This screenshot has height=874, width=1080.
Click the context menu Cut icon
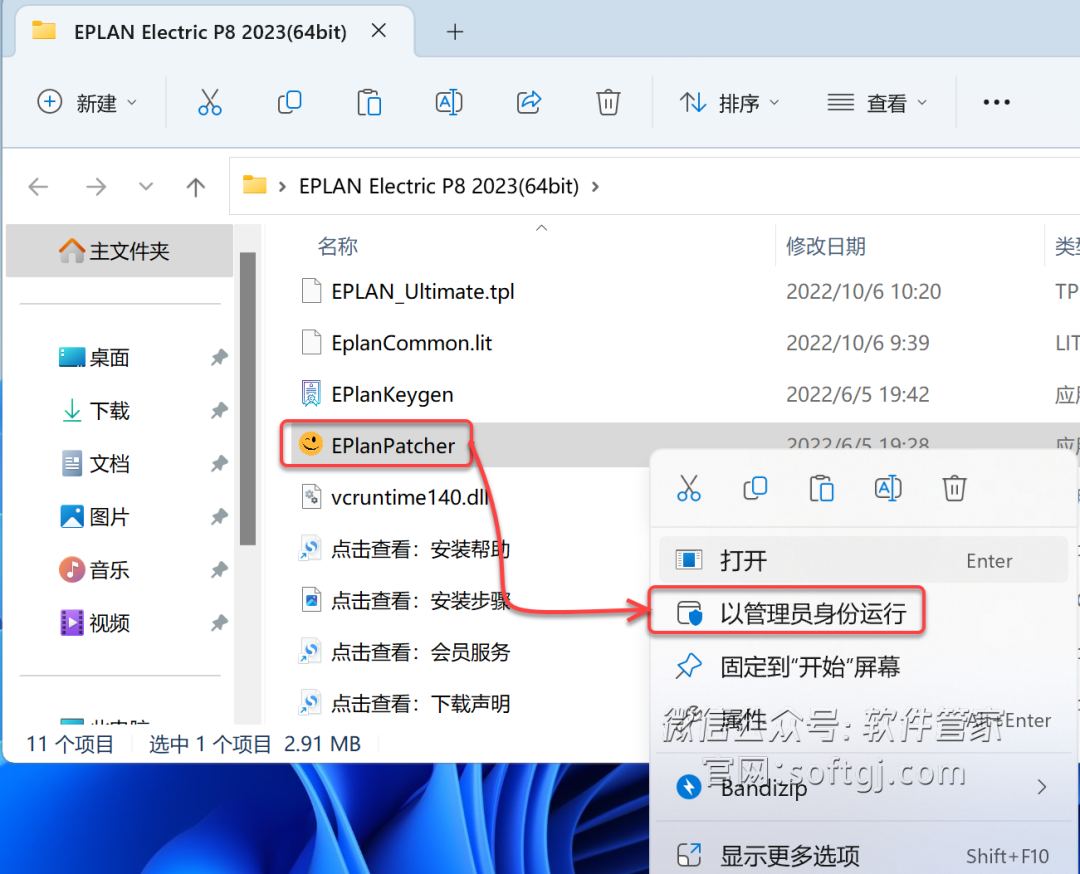(x=689, y=488)
